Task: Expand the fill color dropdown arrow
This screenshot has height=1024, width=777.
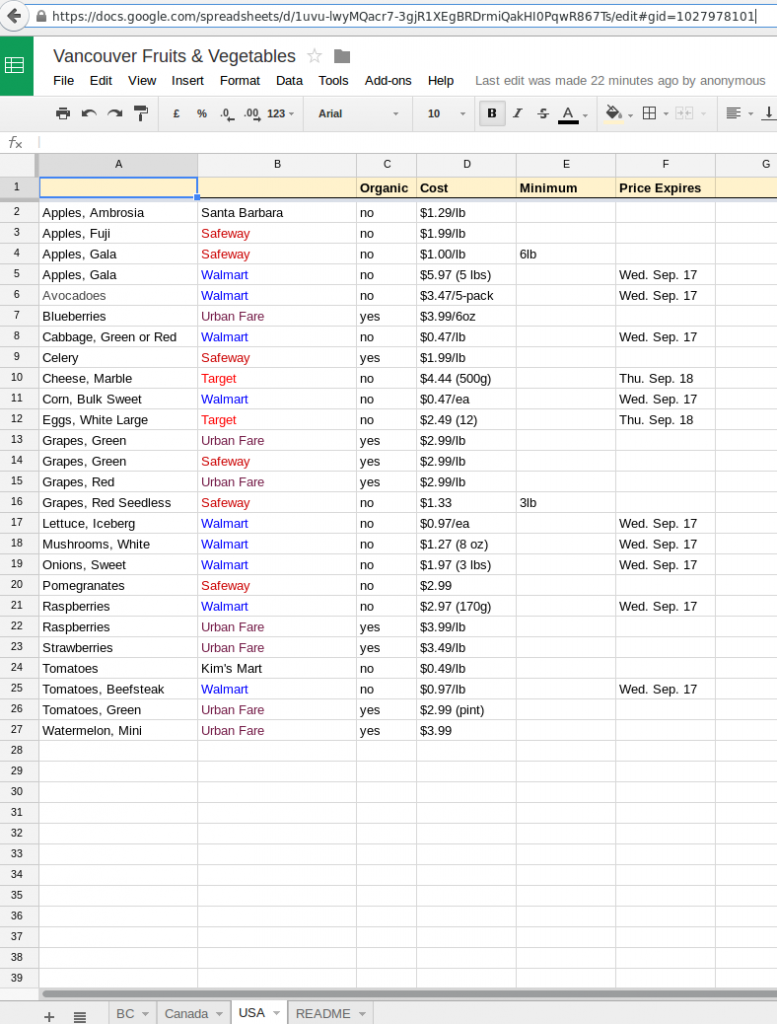Action: pos(630,115)
